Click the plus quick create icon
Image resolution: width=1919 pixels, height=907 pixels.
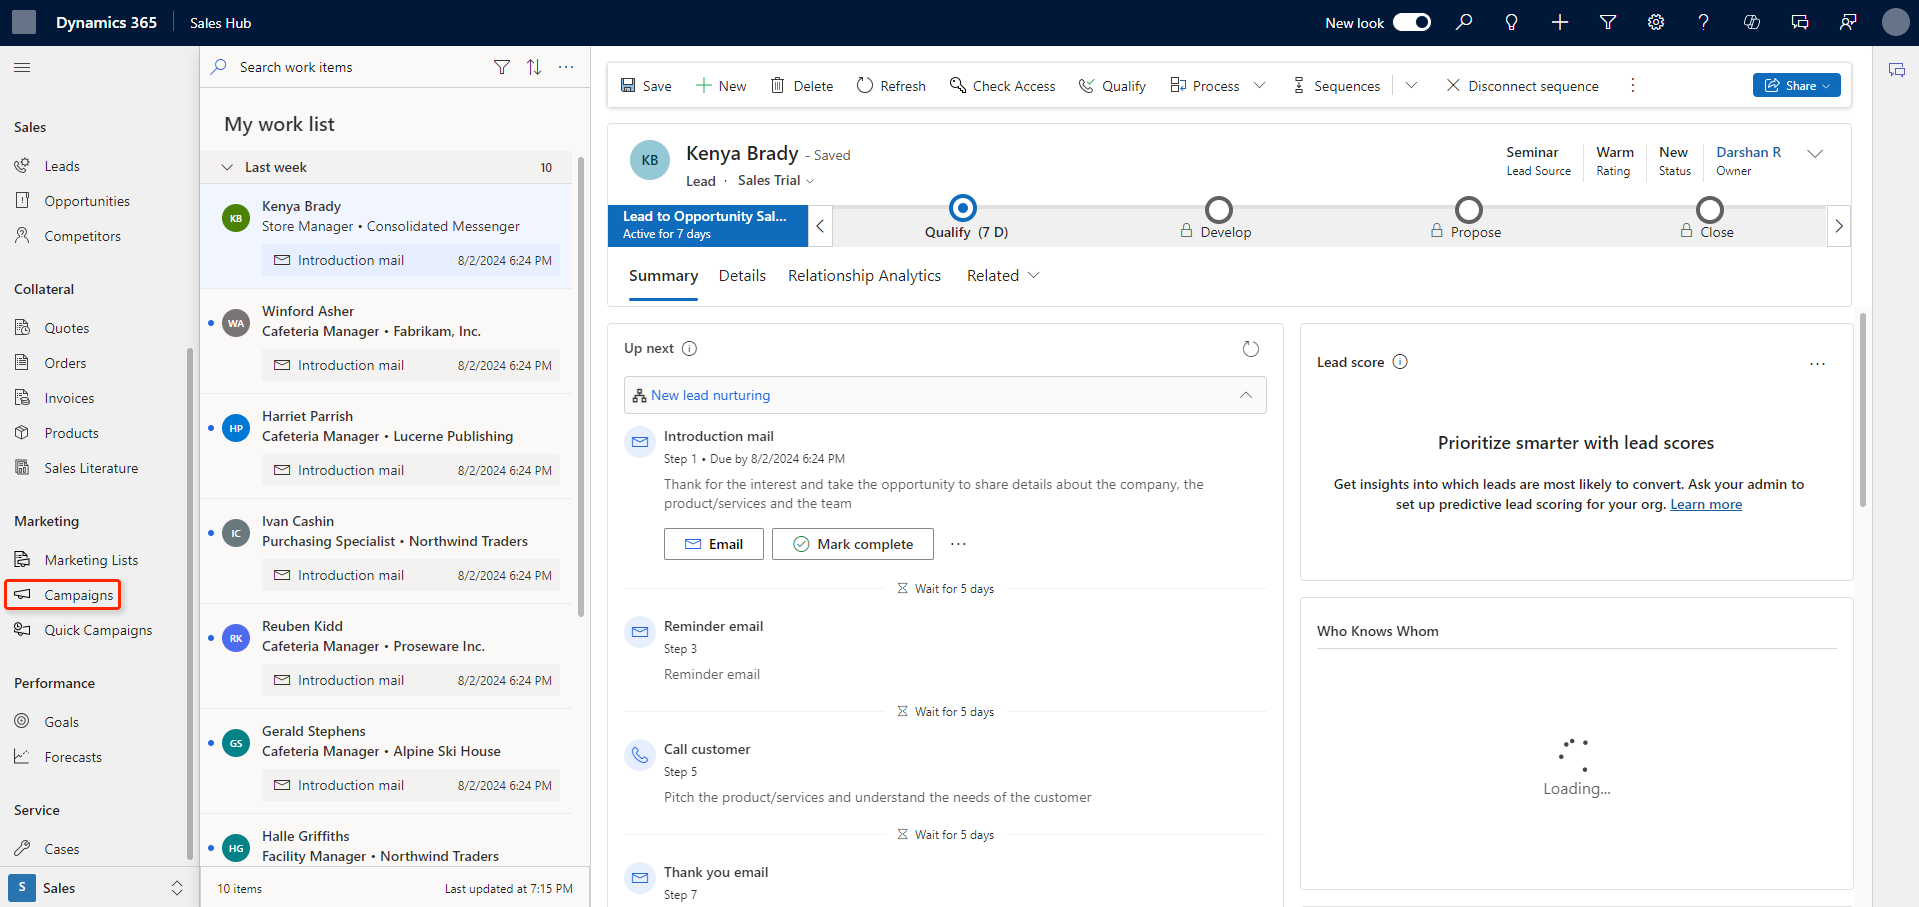coord(1560,22)
